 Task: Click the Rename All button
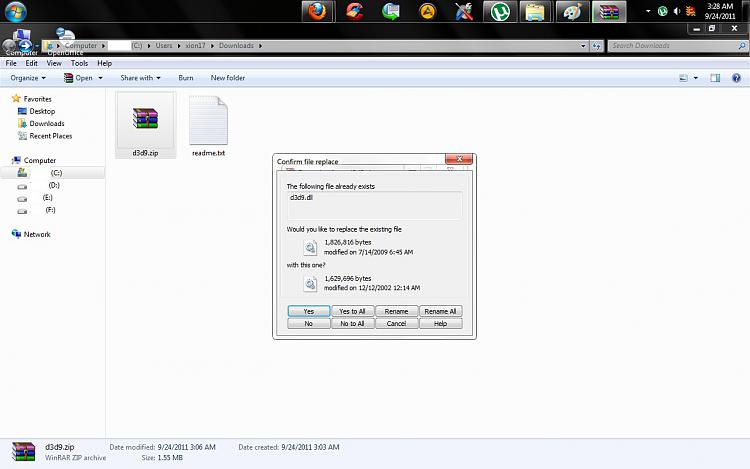(x=440, y=311)
